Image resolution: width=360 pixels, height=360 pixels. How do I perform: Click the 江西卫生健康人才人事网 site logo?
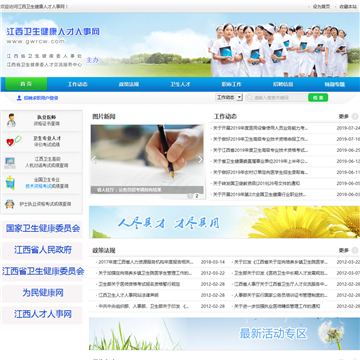click(x=53, y=32)
